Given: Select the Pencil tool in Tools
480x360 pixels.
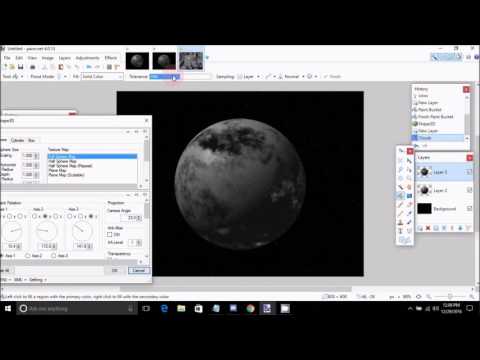Looking at the screenshot, I should (401, 213).
